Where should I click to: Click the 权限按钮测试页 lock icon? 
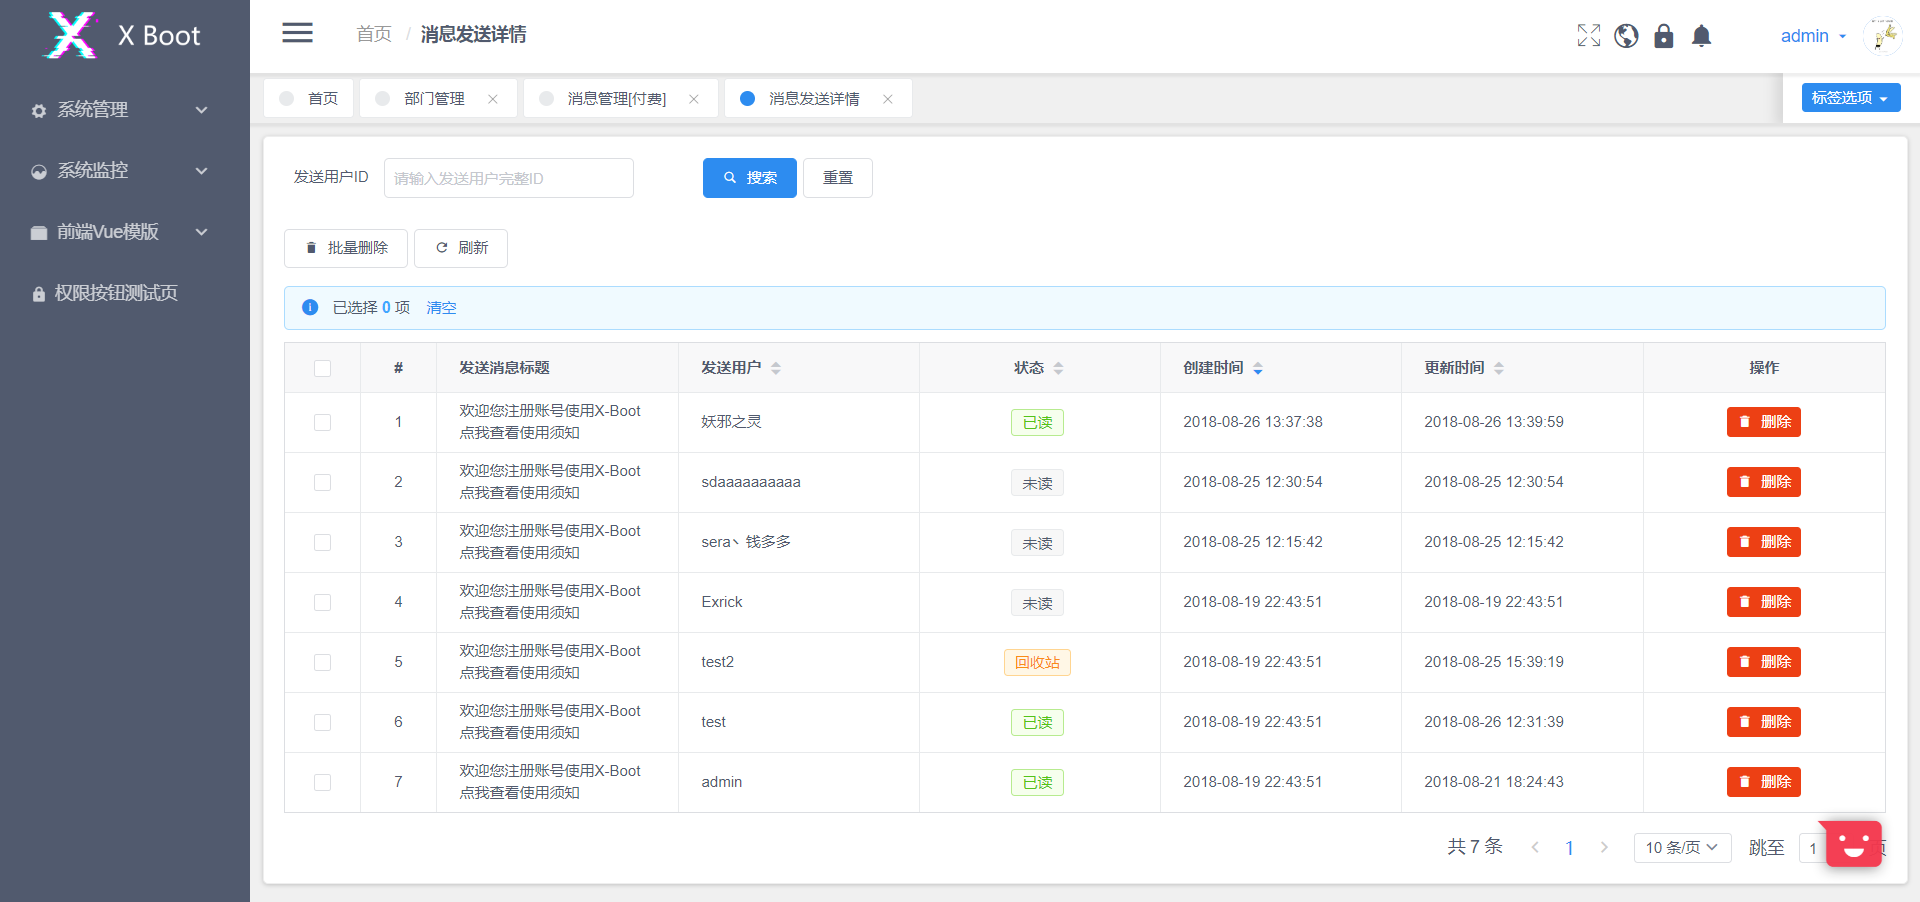tap(39, 294)
